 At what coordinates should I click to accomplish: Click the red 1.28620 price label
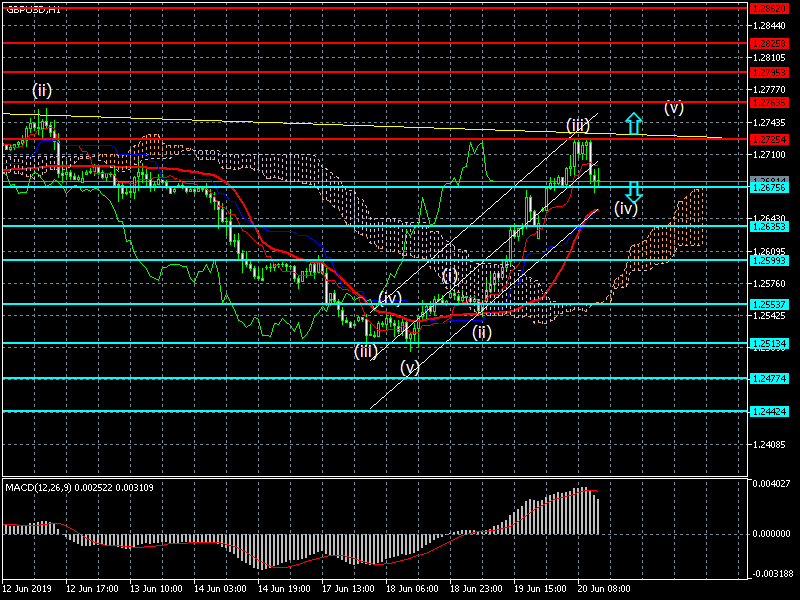(x=769, y=9)
